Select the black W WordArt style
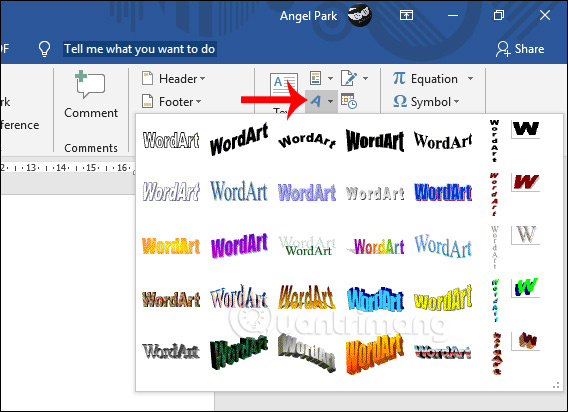This screenshot has height=412, width=568. (526, 129)
